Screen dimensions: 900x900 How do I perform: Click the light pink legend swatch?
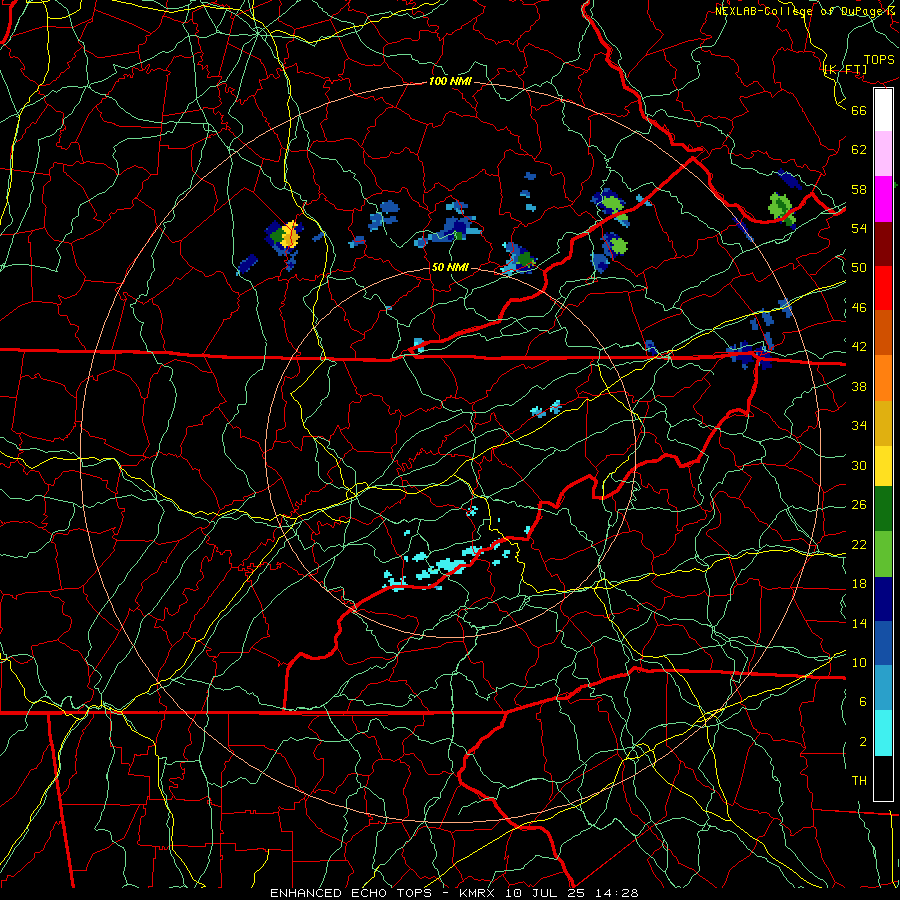[x=883, y=154]
